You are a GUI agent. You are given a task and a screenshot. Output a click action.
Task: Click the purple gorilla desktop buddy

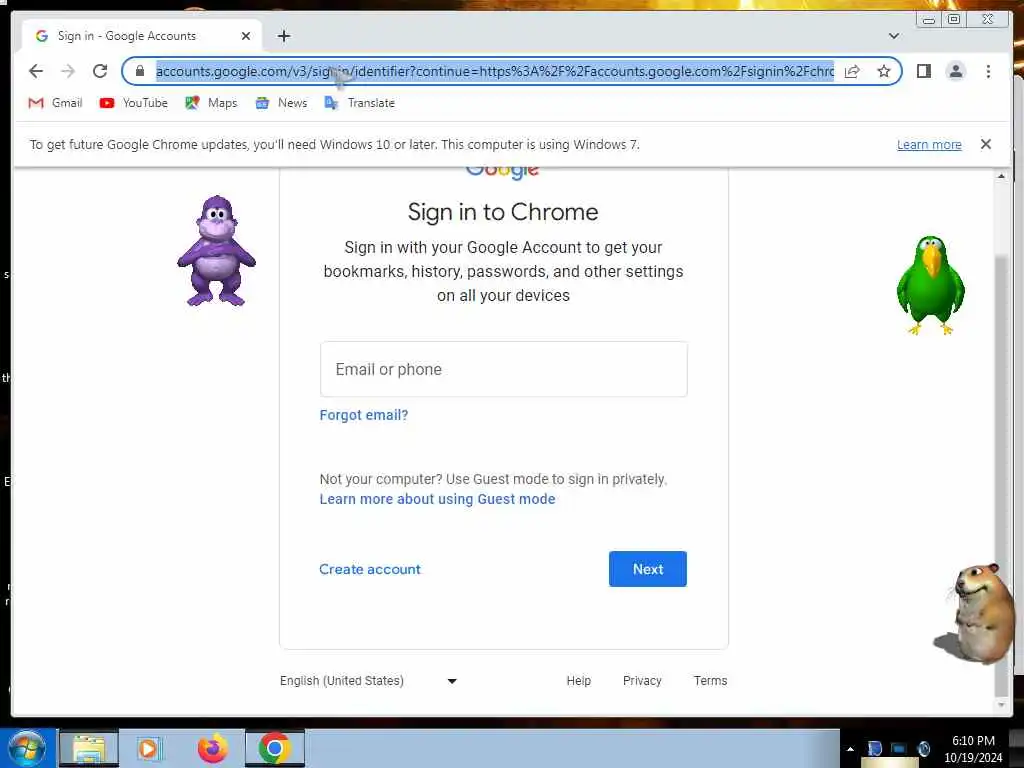216,251
